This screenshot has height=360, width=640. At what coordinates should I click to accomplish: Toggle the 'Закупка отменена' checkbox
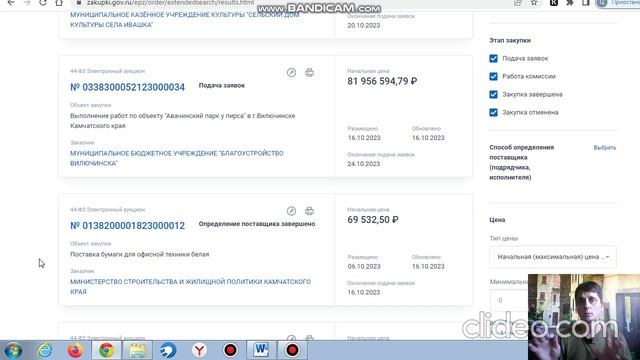[493, 112]
